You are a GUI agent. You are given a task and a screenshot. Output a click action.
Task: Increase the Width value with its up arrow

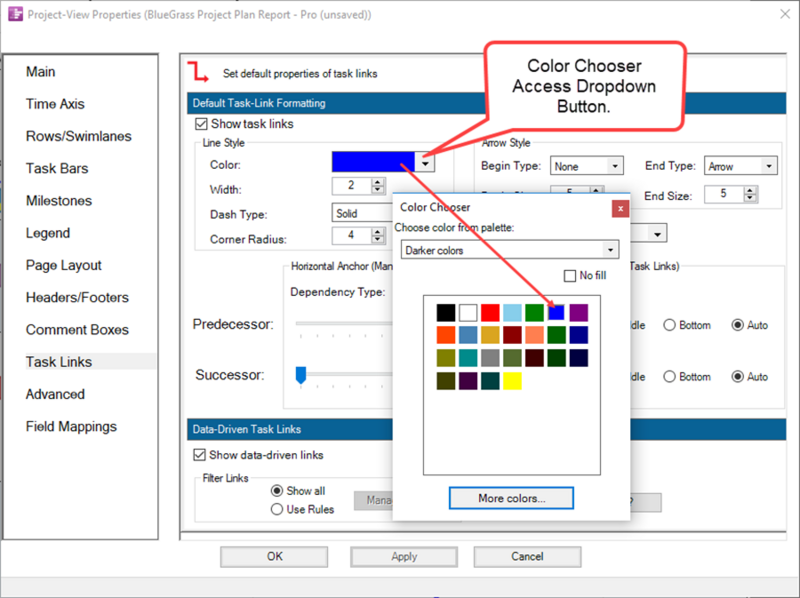coord(378,182)
